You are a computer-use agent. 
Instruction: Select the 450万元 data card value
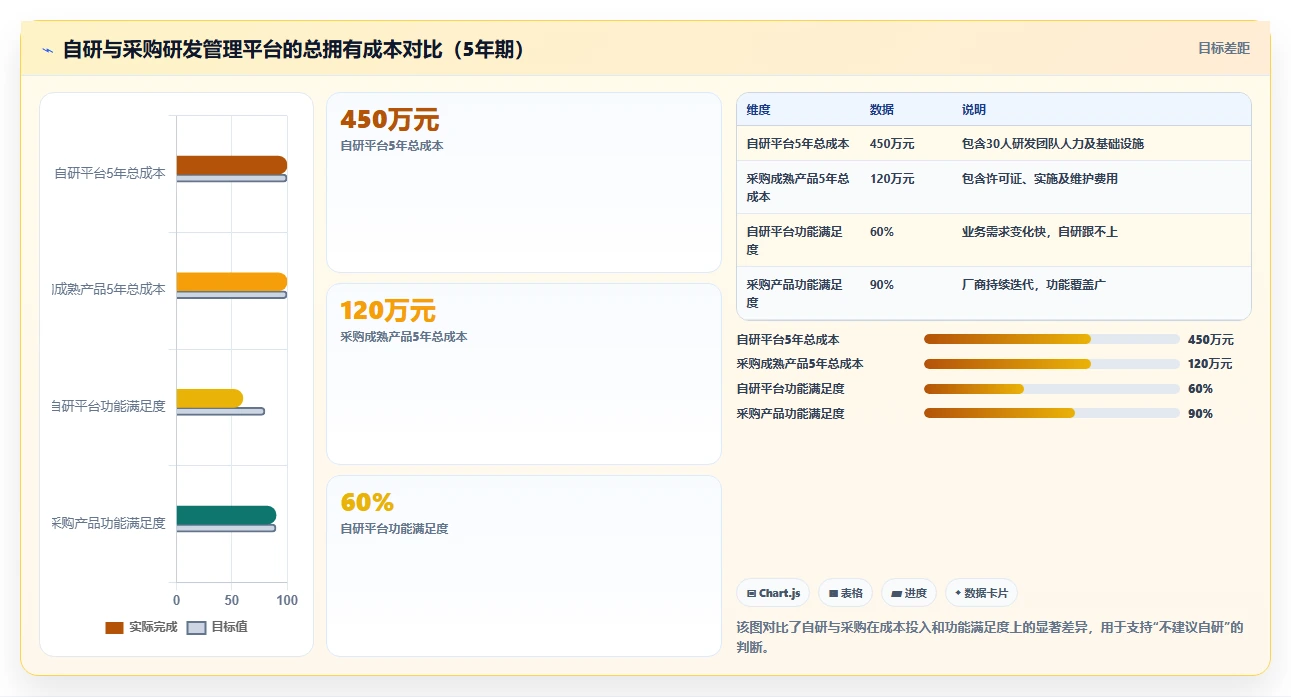click(390, 120)
